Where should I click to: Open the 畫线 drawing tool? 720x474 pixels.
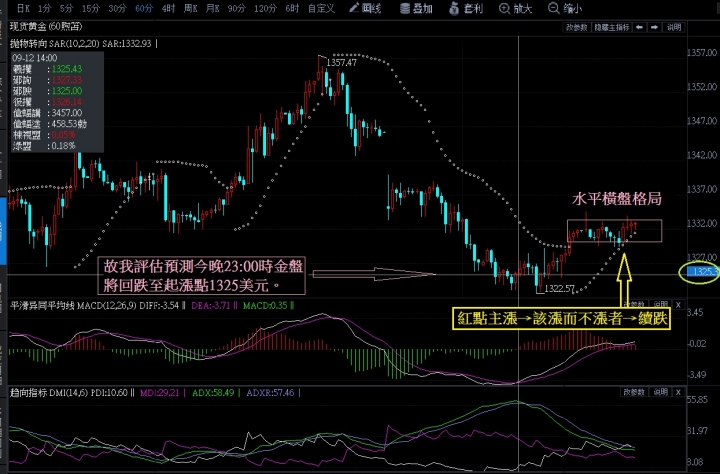[x=368, y=8]
